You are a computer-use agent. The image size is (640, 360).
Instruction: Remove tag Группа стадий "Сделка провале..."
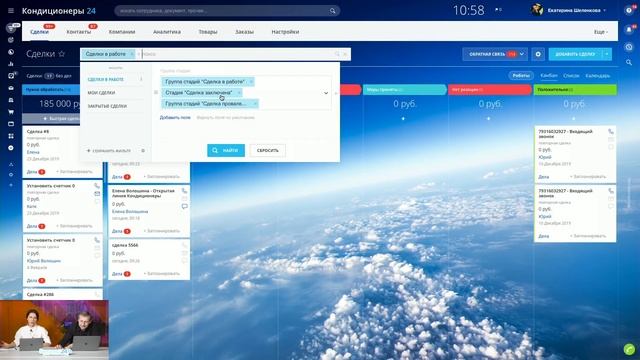point(255,104)
